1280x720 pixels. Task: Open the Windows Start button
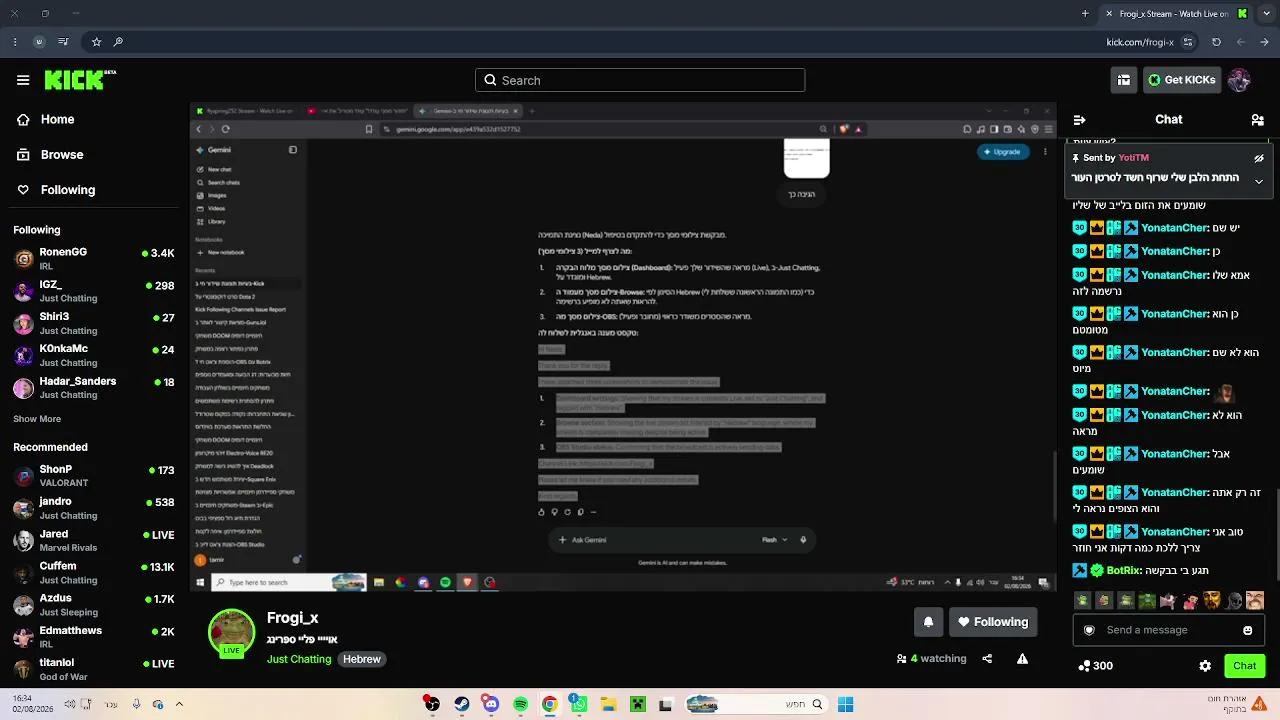[845, 704]
